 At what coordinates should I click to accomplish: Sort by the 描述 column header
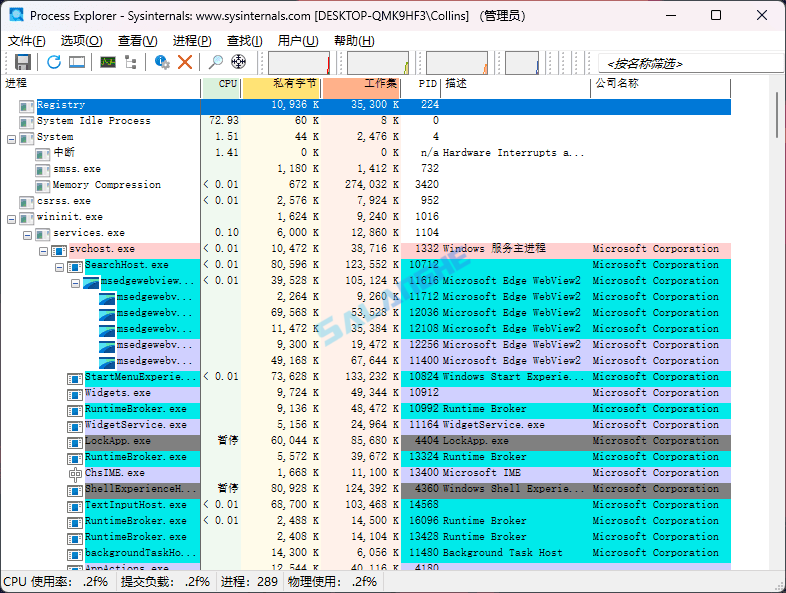click(x=516, y=88)
